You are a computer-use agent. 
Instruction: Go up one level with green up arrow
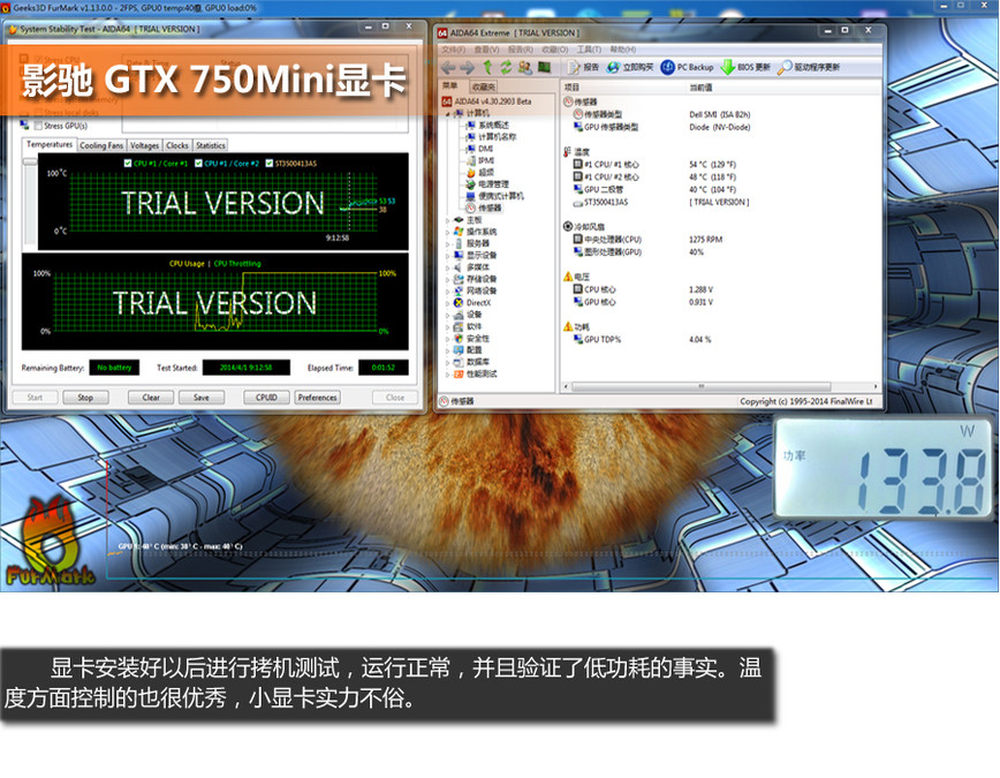pos(487,67)
